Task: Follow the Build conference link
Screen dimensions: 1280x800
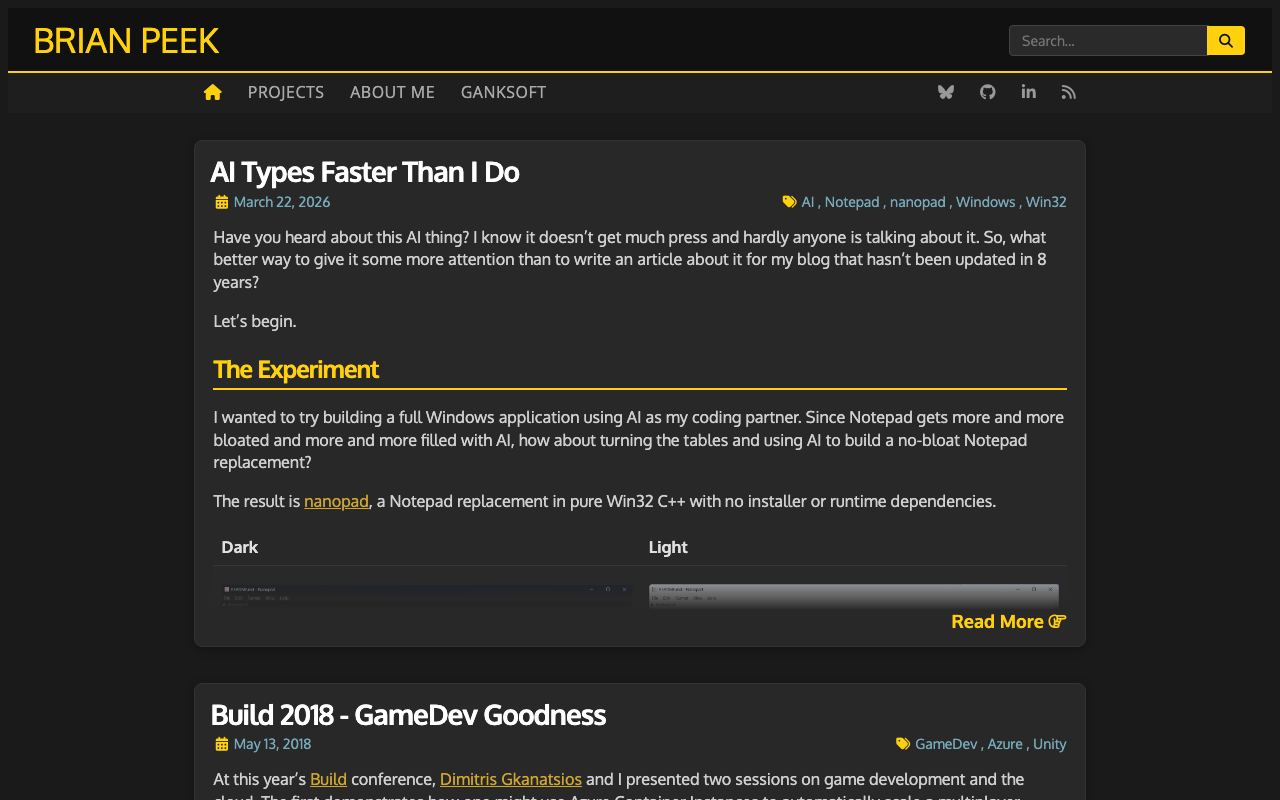Action: coord(328,779)
